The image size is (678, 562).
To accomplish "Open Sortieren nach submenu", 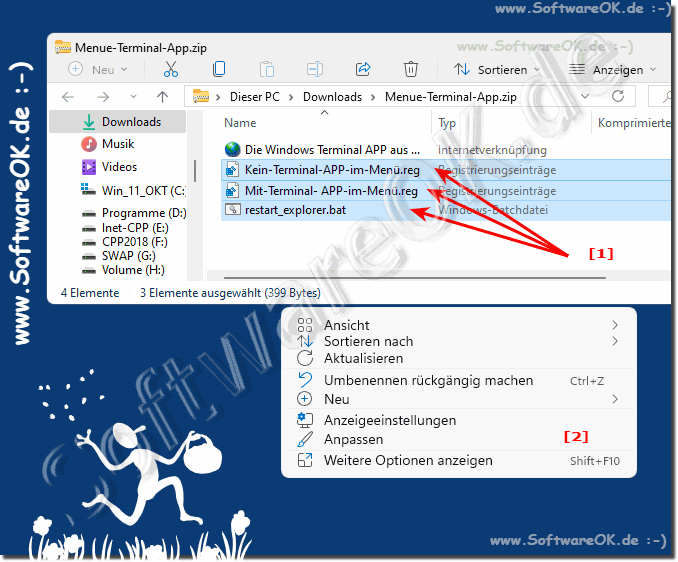I will pyautogui.click(x=458, y=342).
